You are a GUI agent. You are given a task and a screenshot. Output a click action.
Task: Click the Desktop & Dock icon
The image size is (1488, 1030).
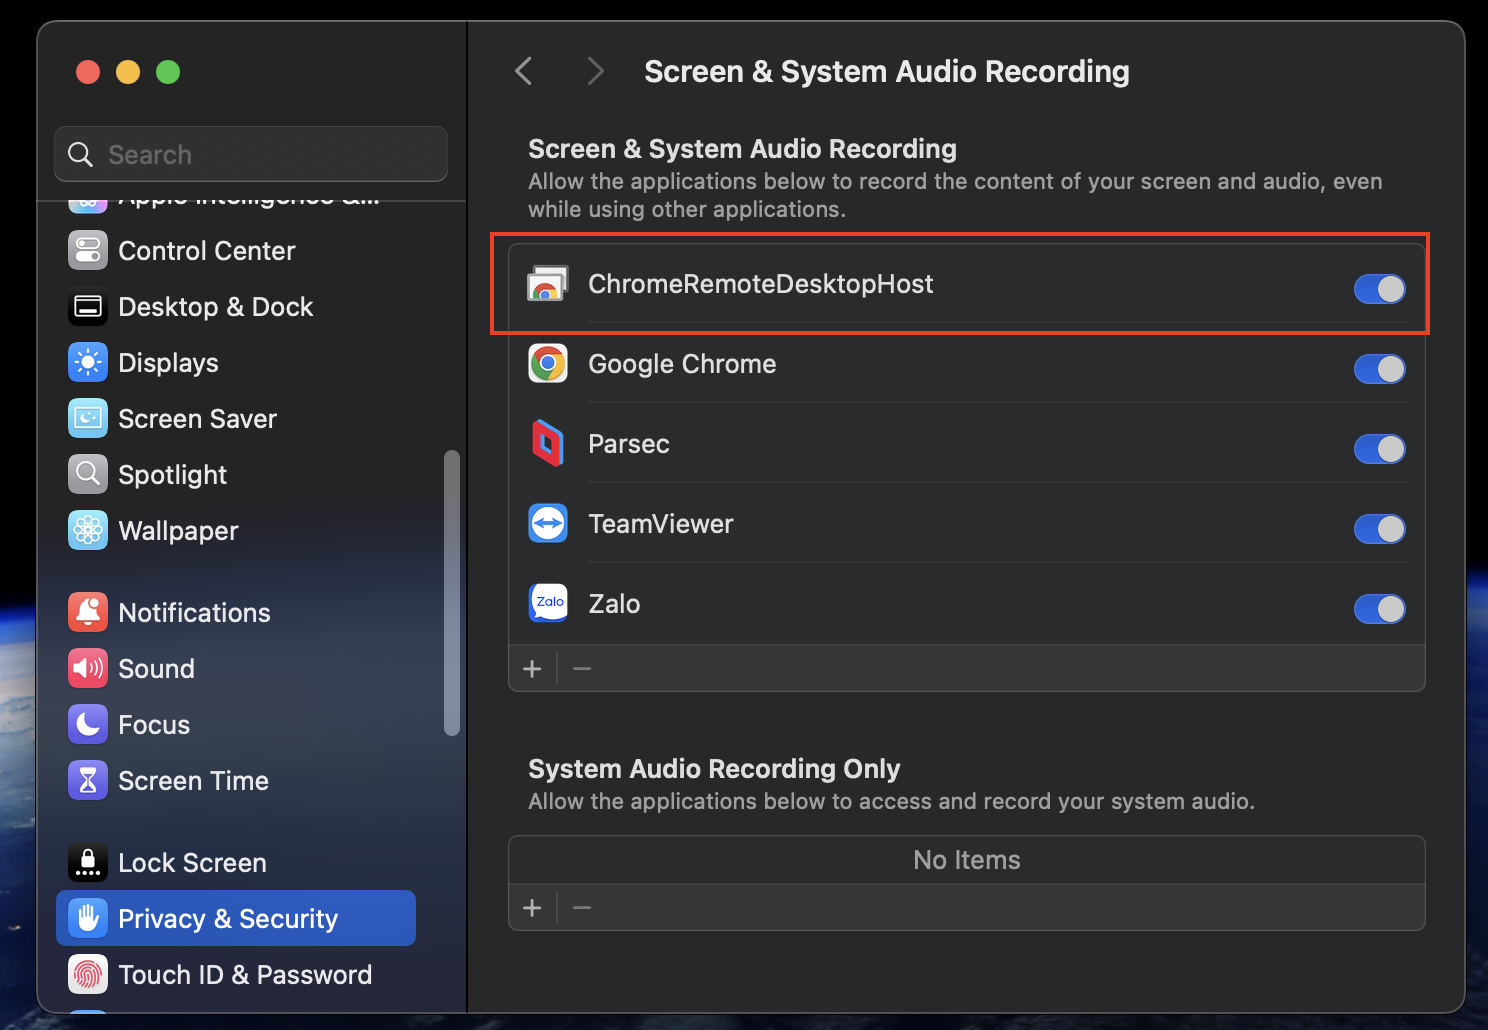88,307
